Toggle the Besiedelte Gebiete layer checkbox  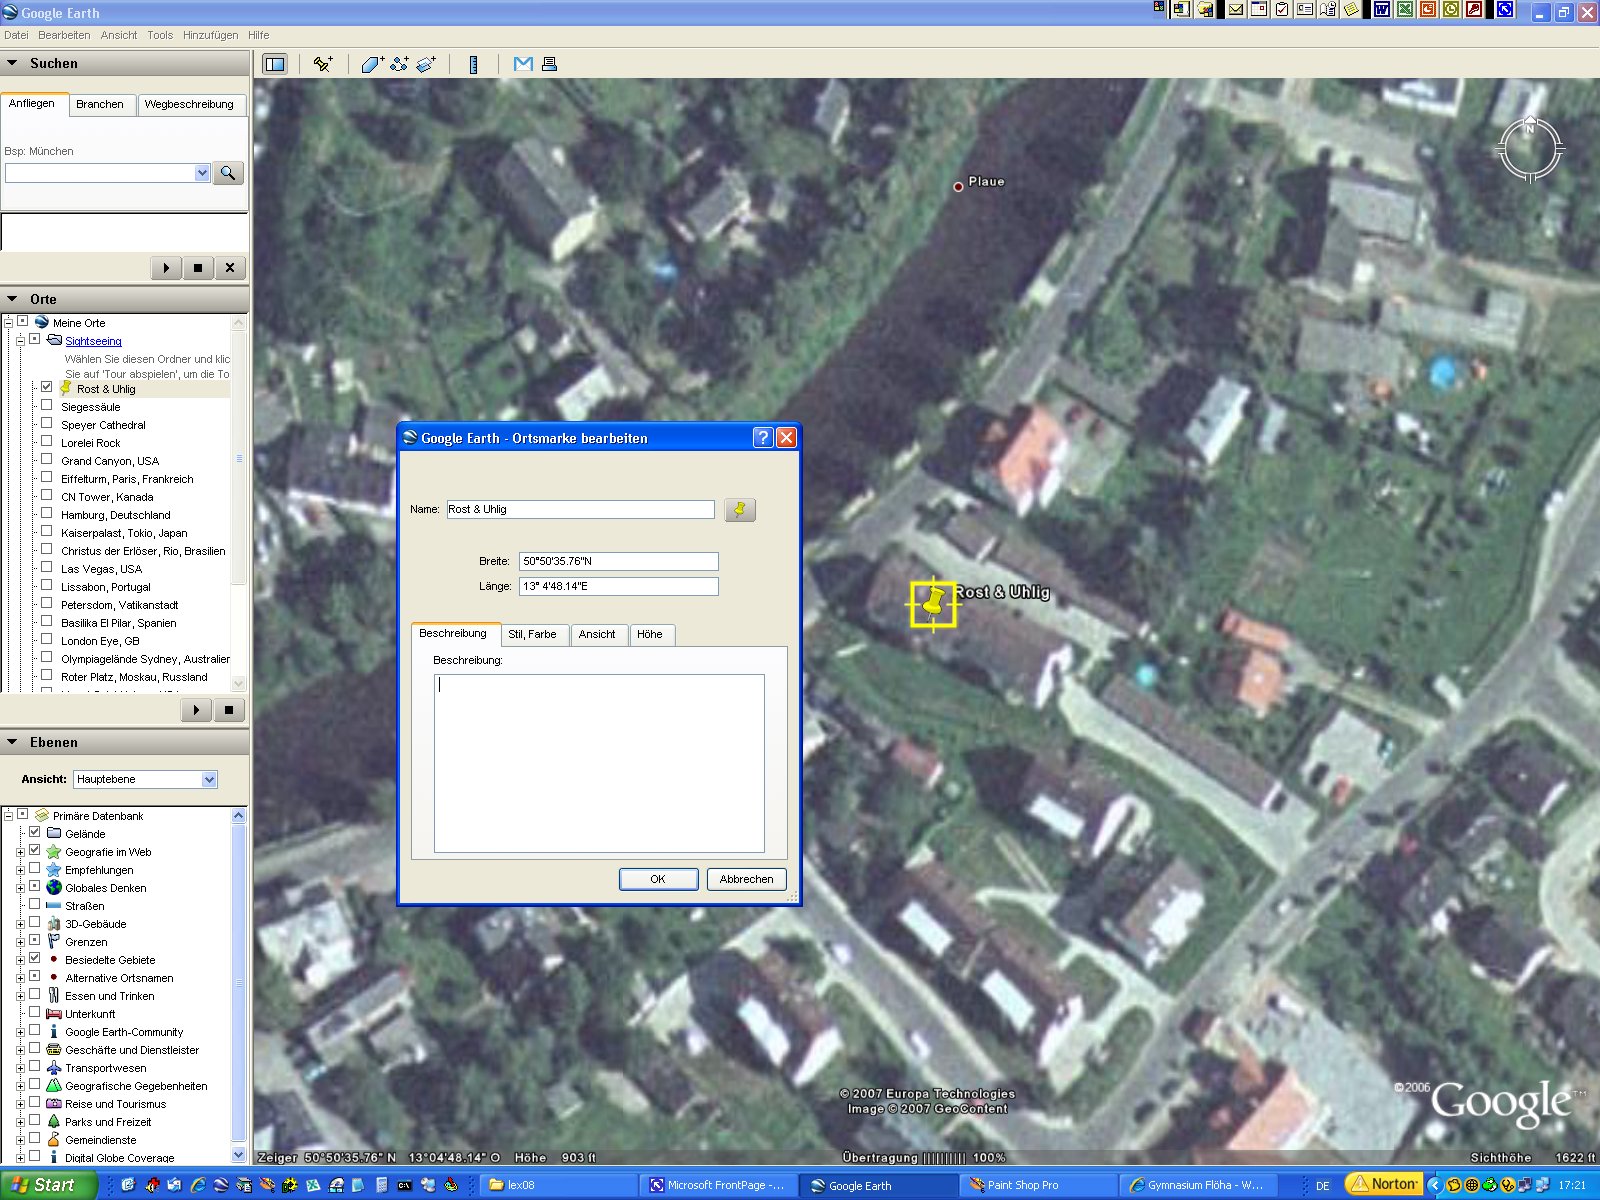coord(35,958)
